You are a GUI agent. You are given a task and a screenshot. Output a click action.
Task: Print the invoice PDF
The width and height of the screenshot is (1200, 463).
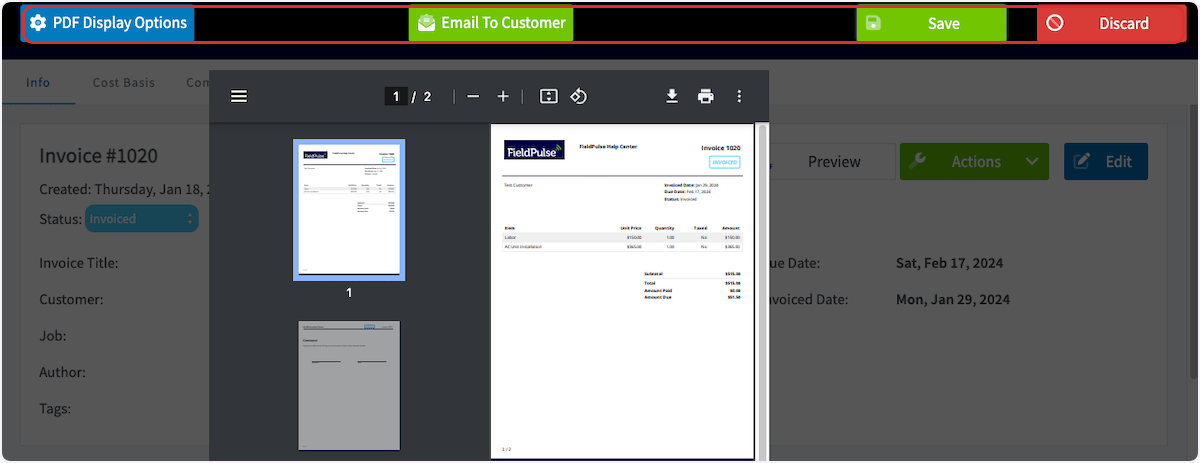[x=706, y=97]
